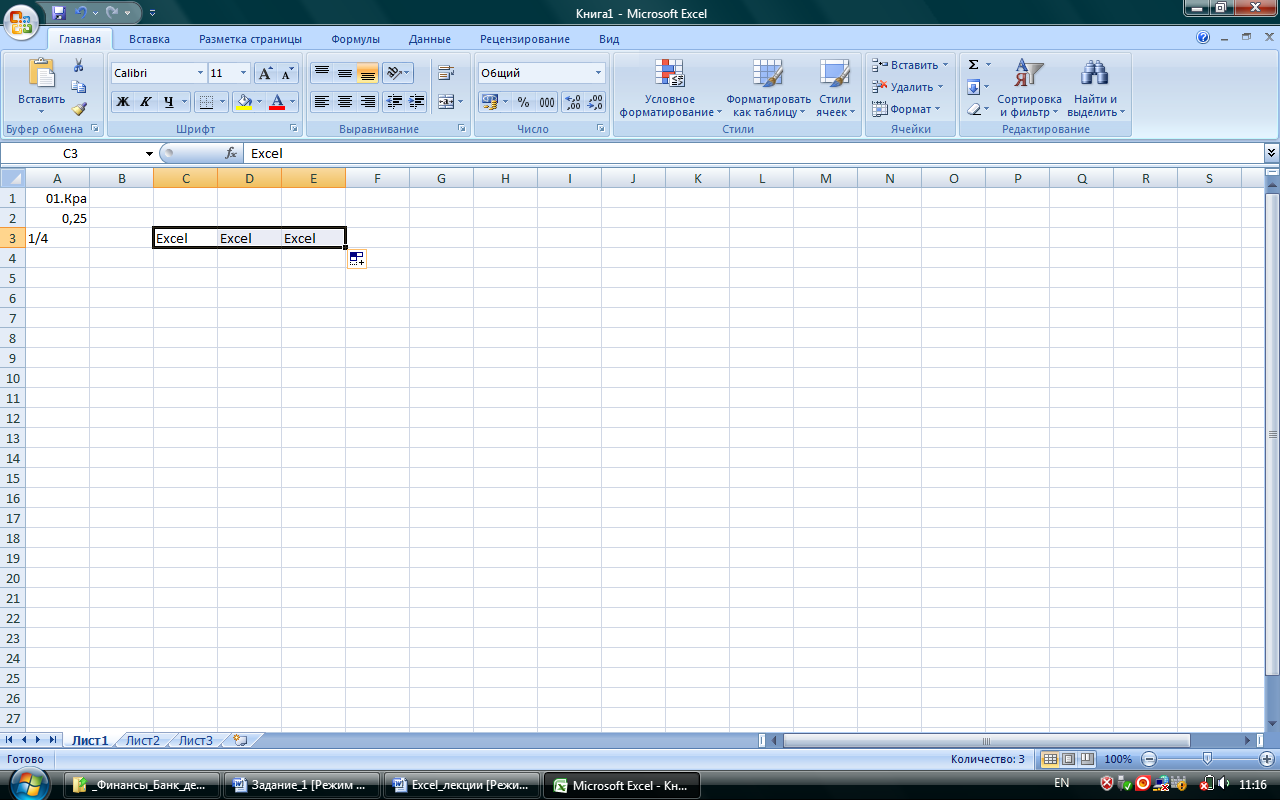
Task: Click Удалить in Ячейки group
Action: point(907,87)
